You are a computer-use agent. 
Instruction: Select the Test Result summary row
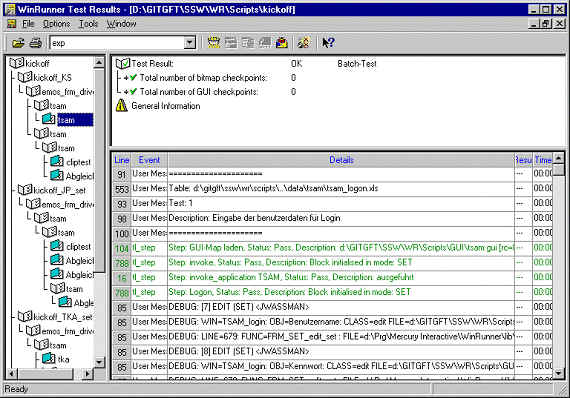(152, 64)
